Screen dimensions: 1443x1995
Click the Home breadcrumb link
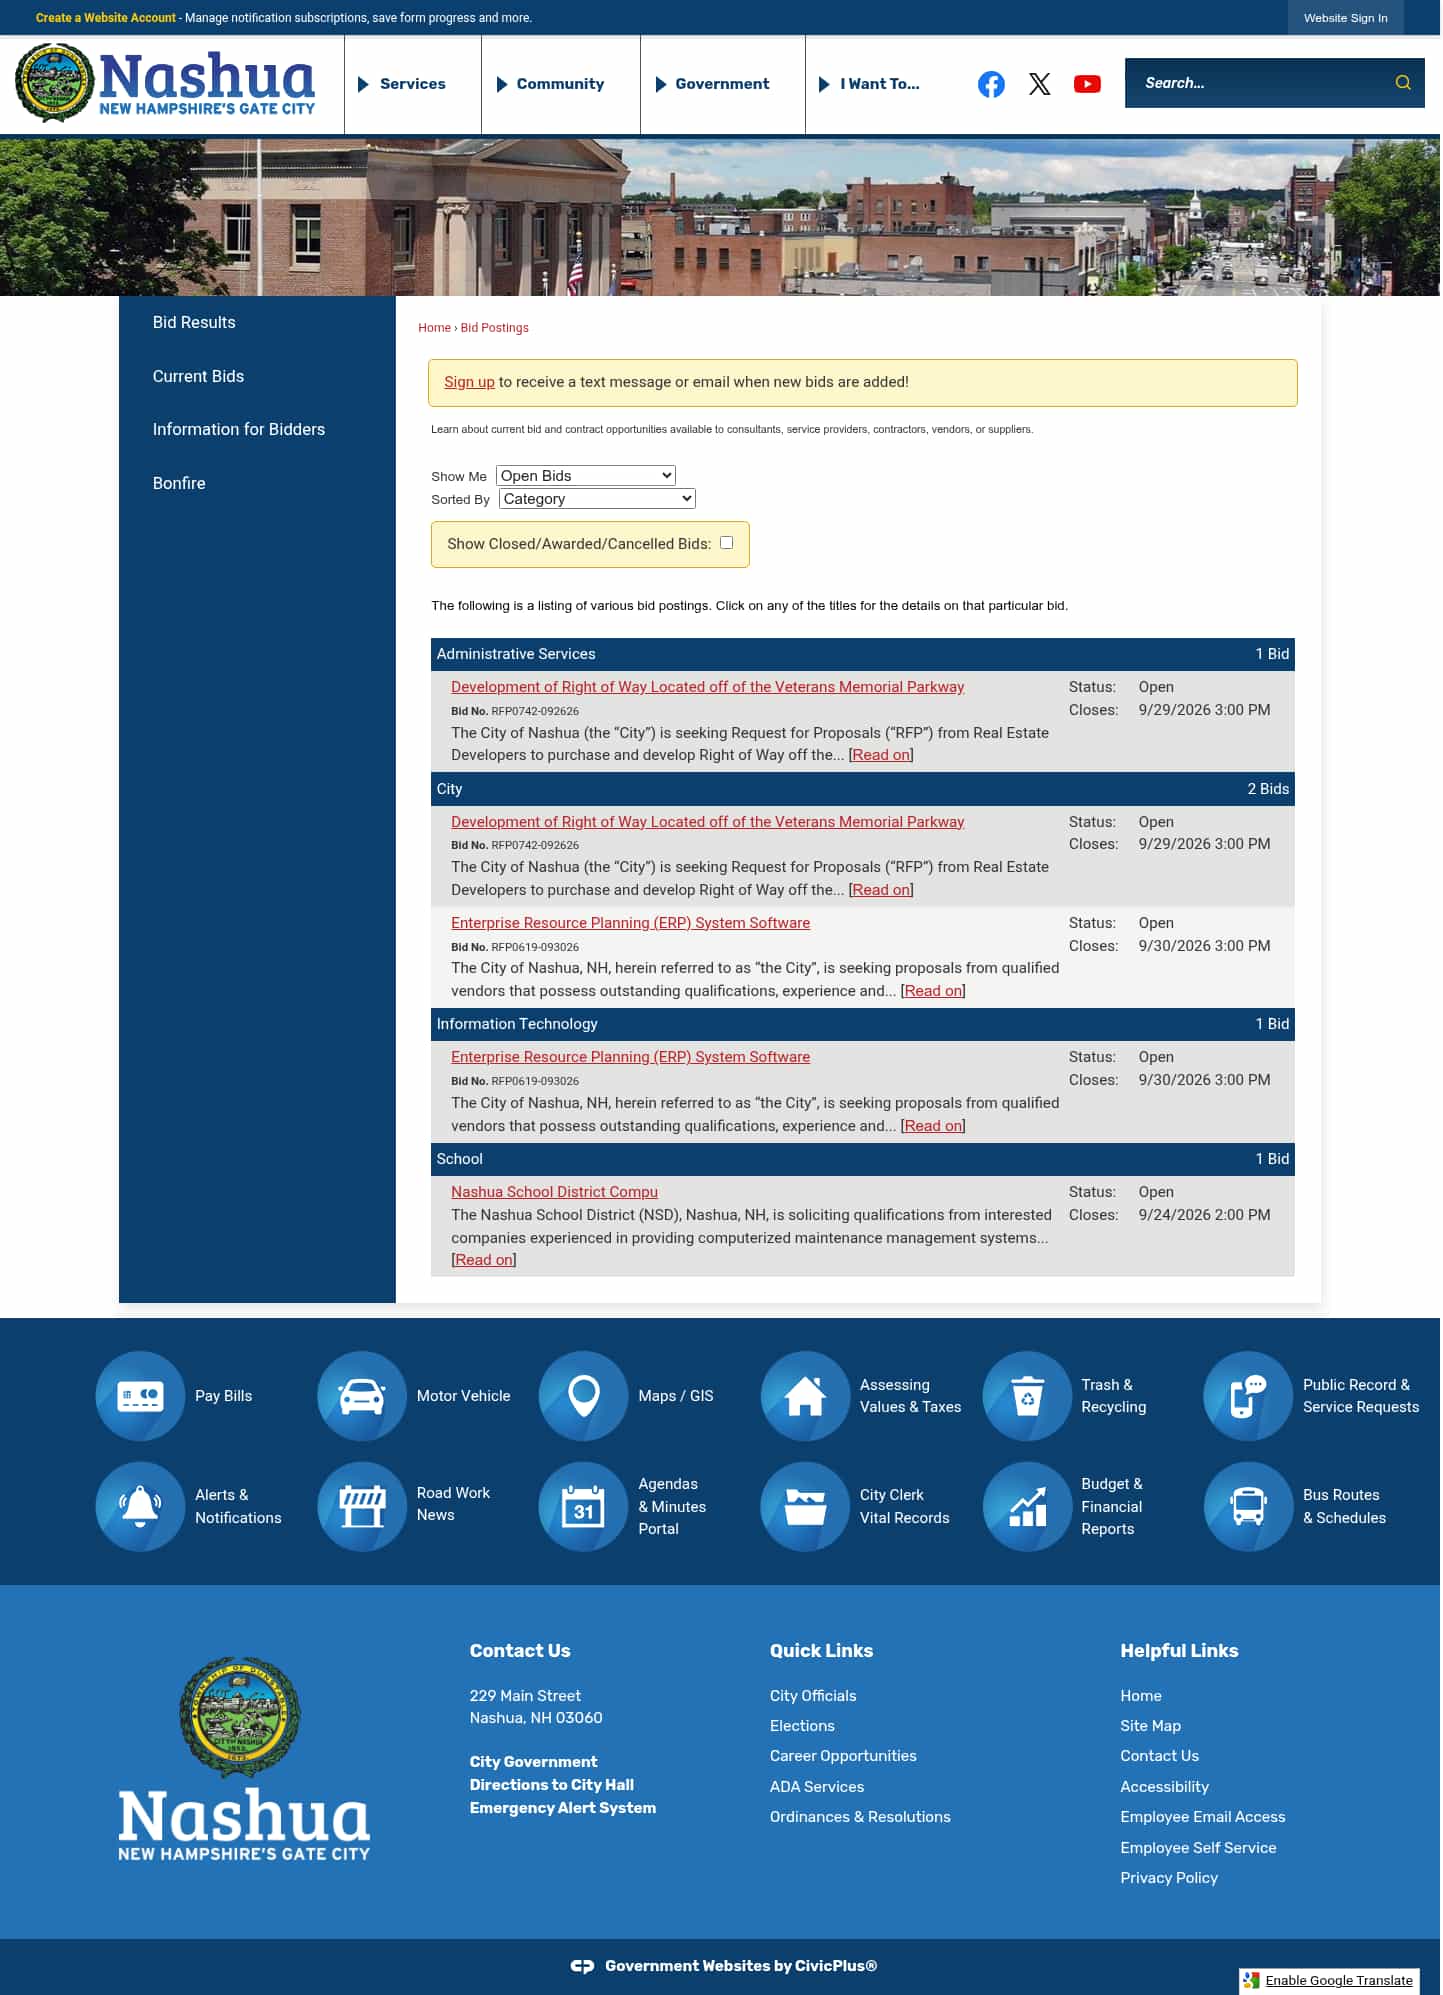[435, 328]
